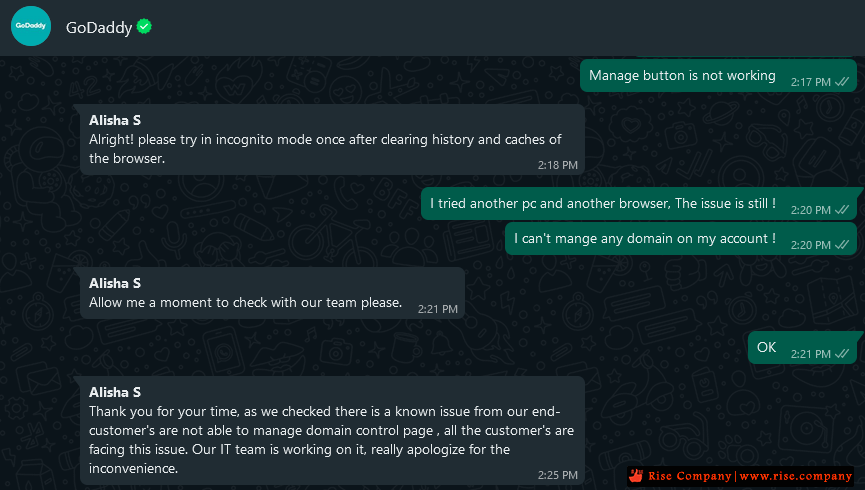Screen dimensions: 865x490
Task: Click read ticks on 'Manage button is not working'
Action: 842,82
